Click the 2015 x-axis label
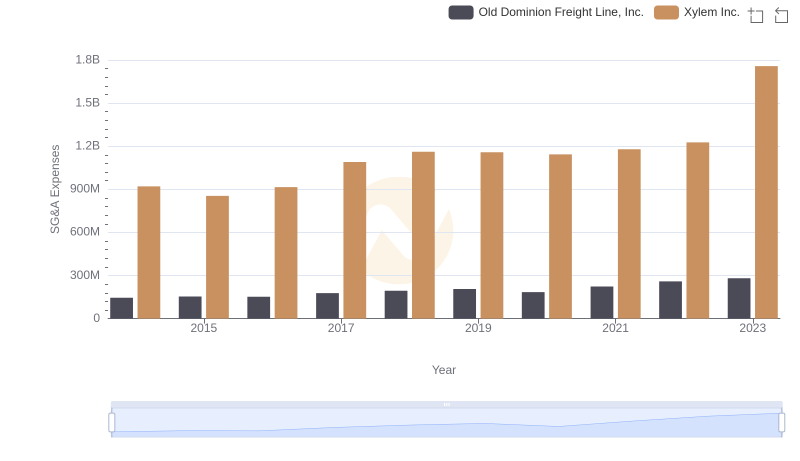Viewport: 800px width, 461px height. point(204,328)
